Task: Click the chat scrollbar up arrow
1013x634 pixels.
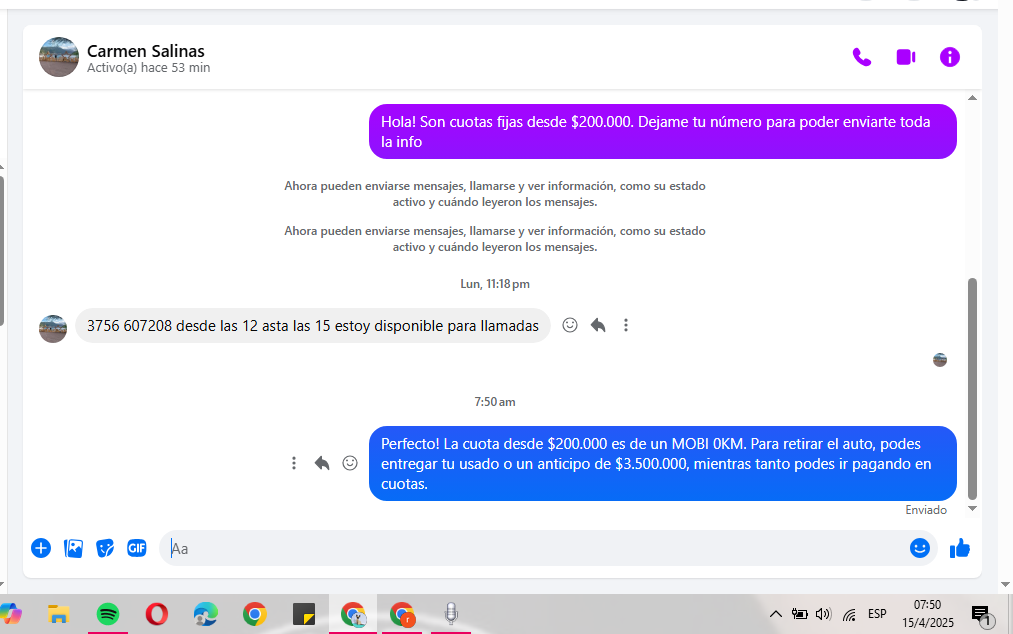Action: click(x=972, y=98)
